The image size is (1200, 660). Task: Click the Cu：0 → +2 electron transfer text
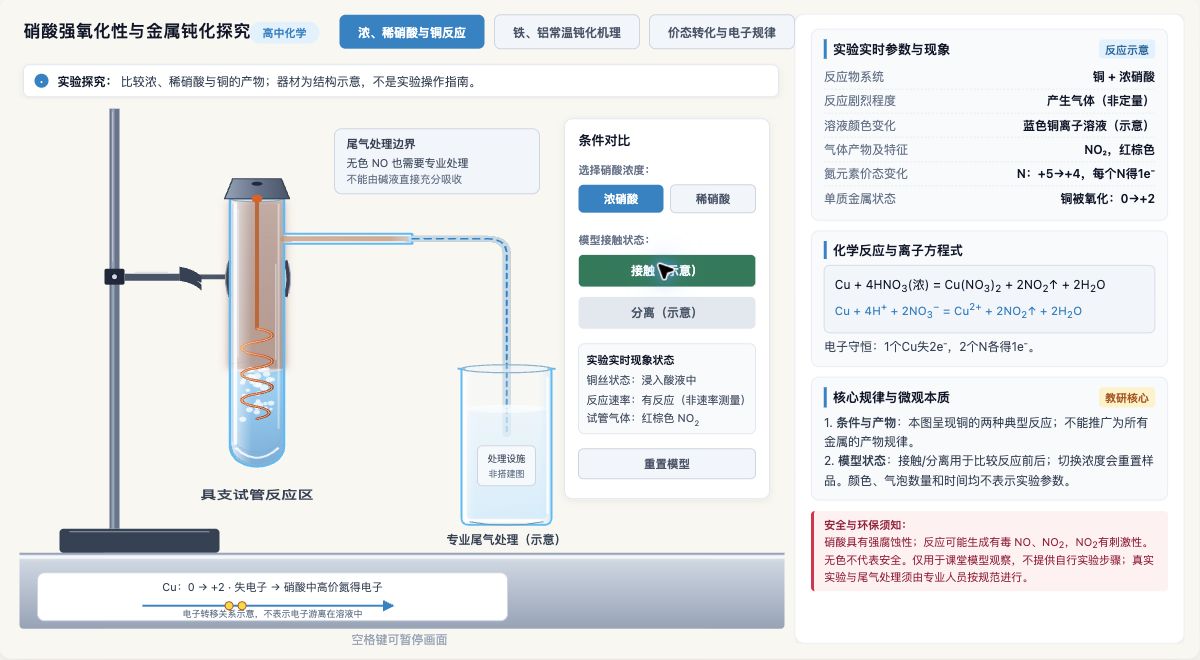tap(272, 587)
